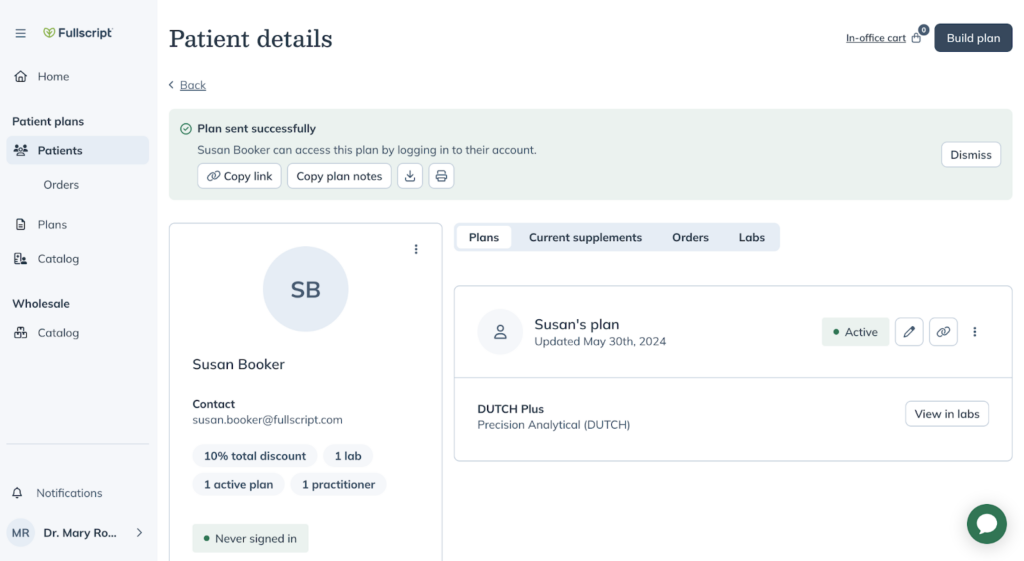Go Back via the Back link
The image size is (1024, 561).
(x=193, y=85)
